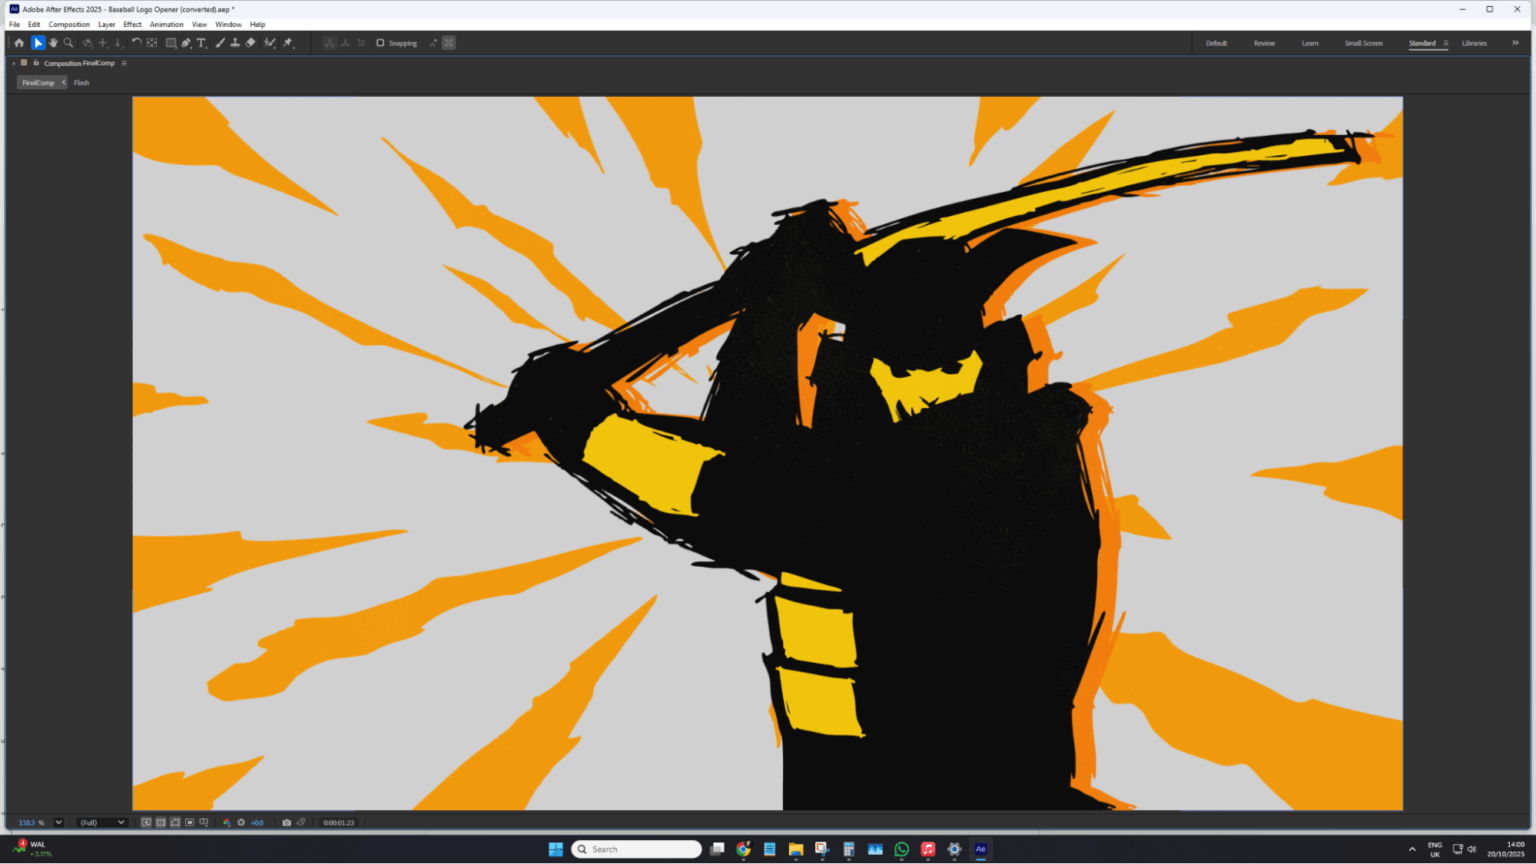The width and height of the screenshot is (1536, 864).
Task: Select the Hand tool
Action: tap(53, 43)
